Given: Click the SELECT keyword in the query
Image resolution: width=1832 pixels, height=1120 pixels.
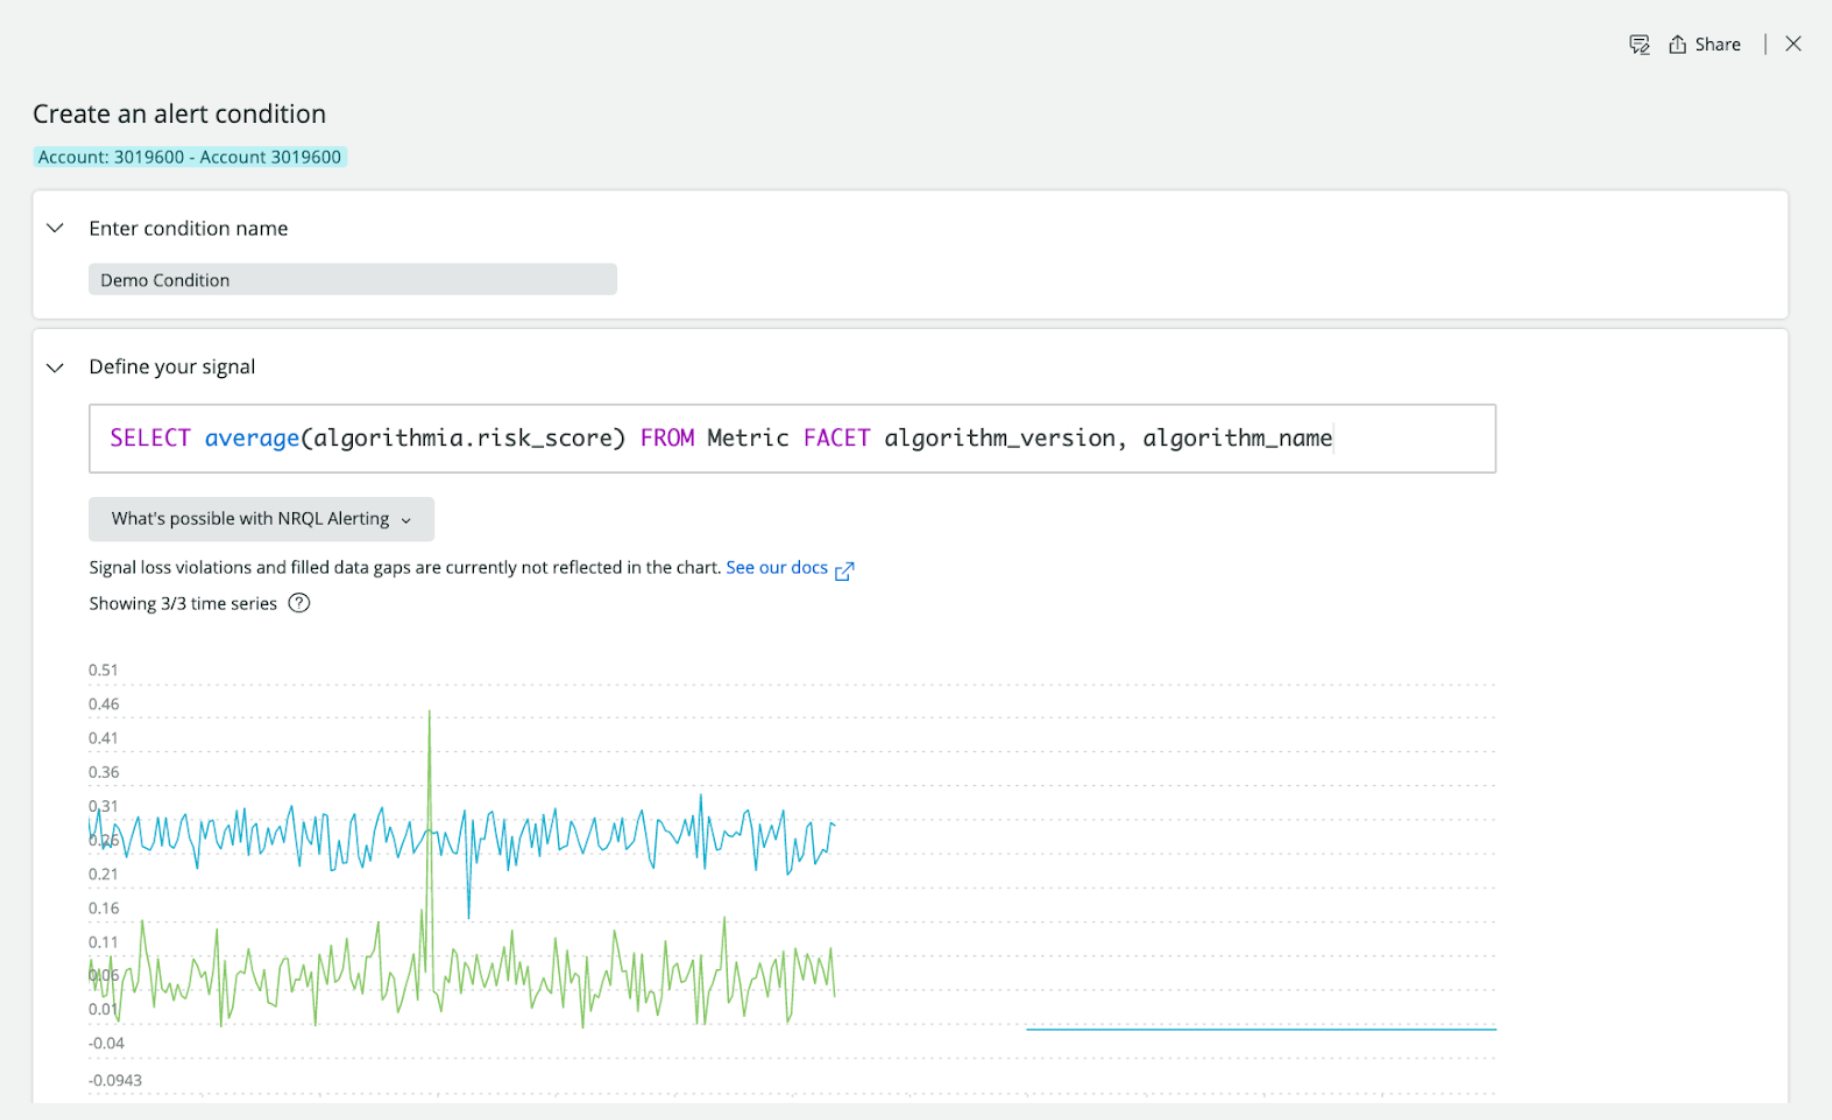Looking at the screenshot, I should tap(150, 438).
